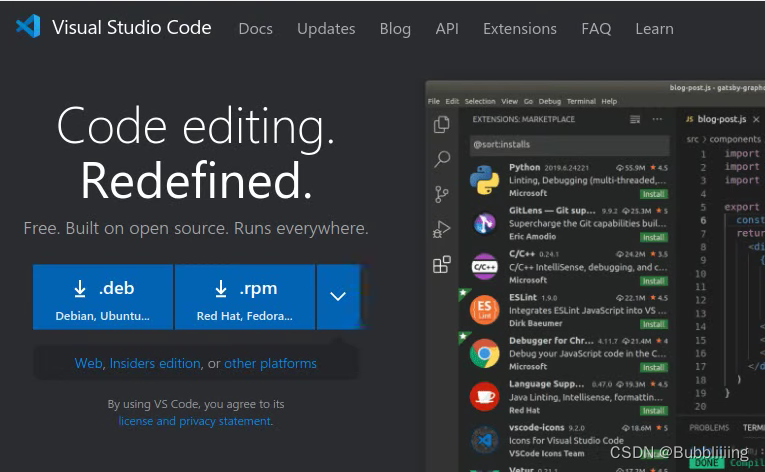The image size is (765, 472).
Task: Open the Terminal menu
Action: tap(581, 102)
